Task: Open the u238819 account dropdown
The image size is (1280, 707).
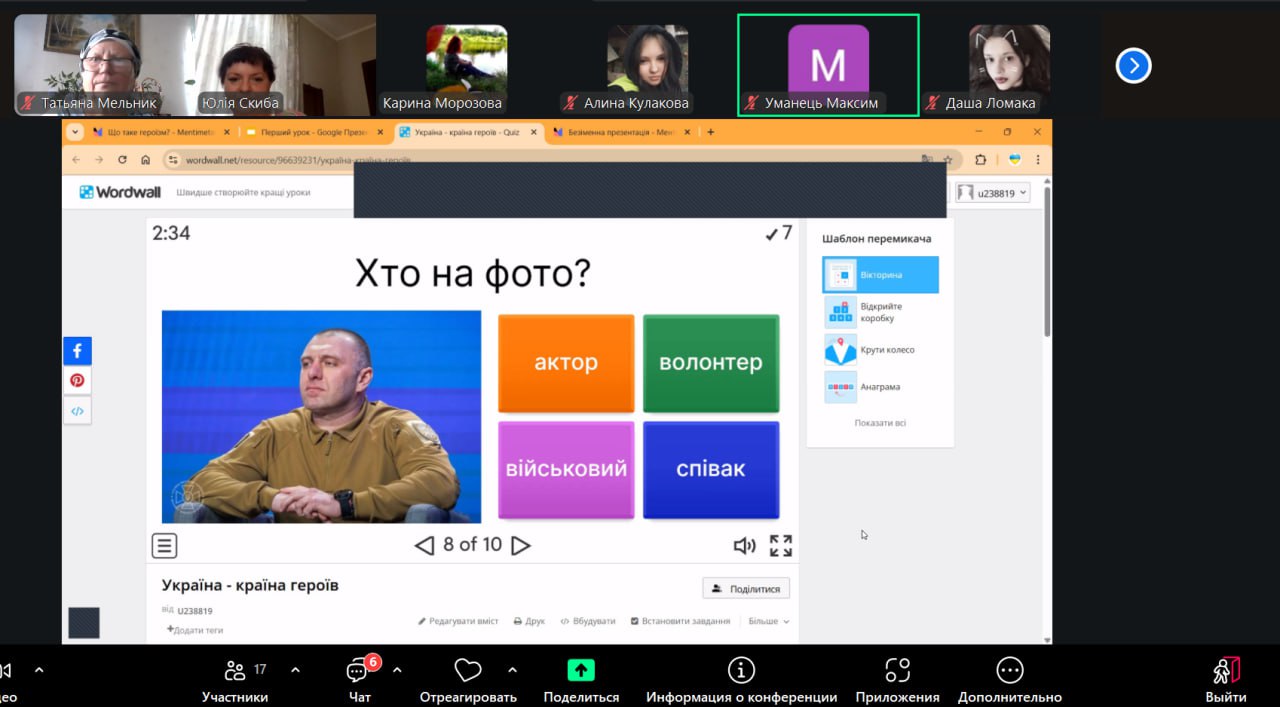Action: (993, 193)
